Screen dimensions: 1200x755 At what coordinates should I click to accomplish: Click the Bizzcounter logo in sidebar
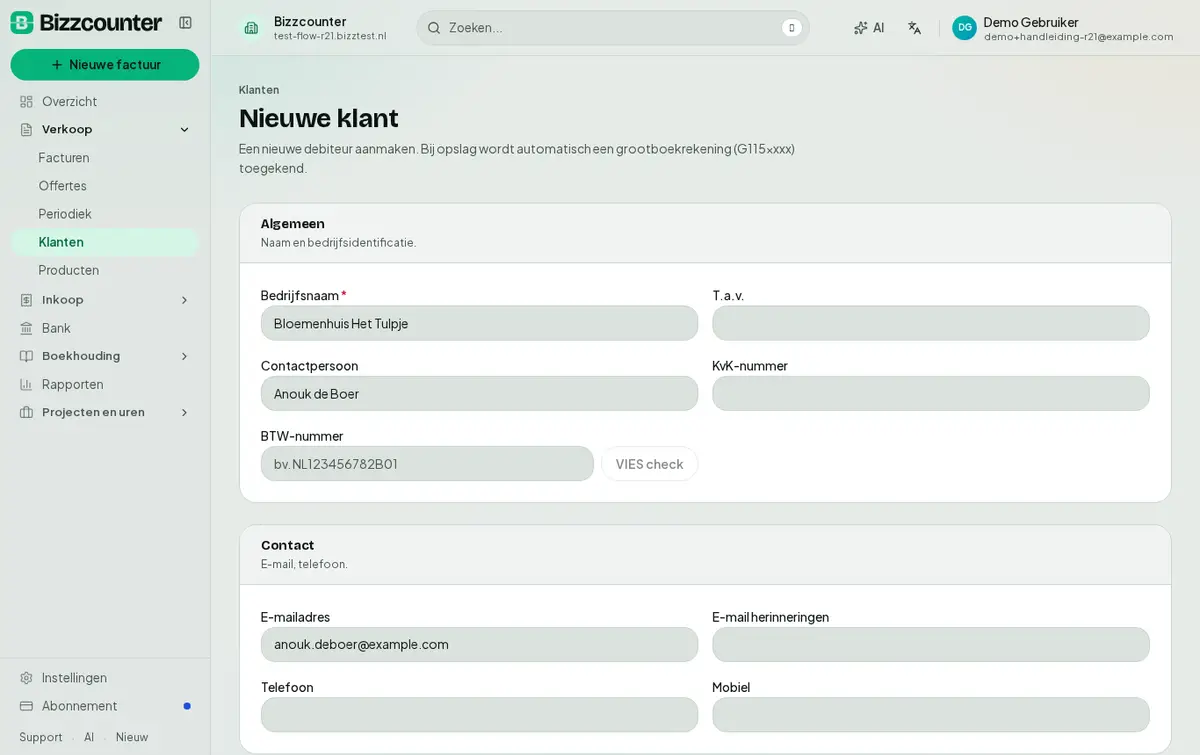(86, 22)
